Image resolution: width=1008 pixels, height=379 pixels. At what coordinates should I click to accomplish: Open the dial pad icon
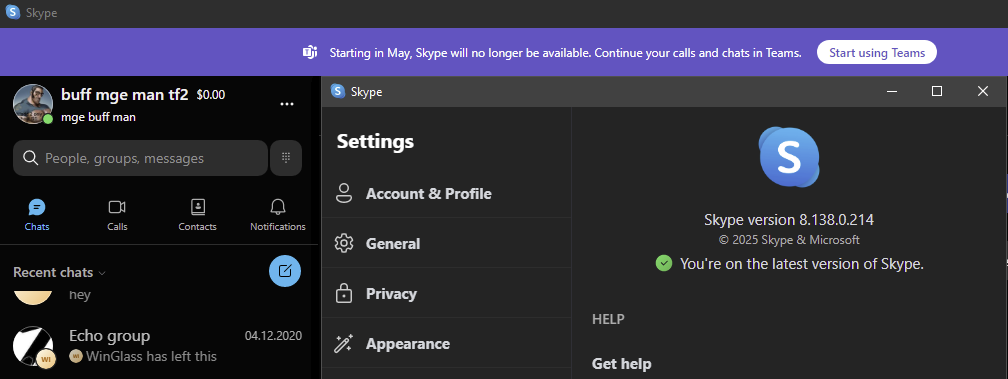(286, 158)
